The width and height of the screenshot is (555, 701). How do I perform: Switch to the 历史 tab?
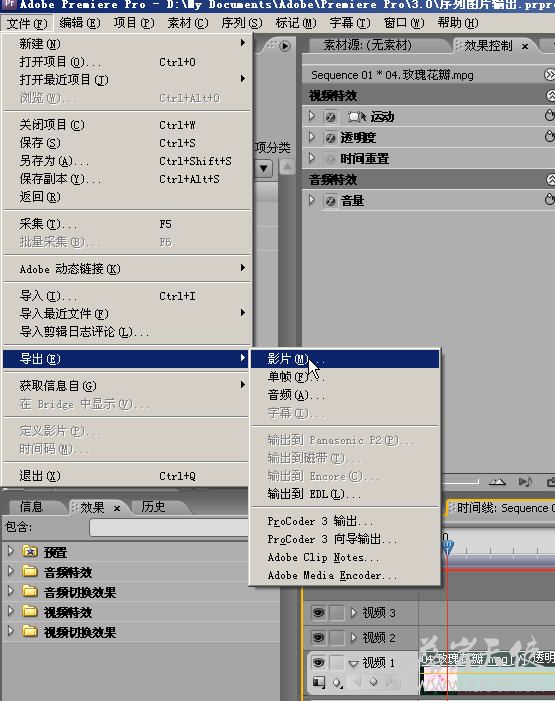(153, 507)
